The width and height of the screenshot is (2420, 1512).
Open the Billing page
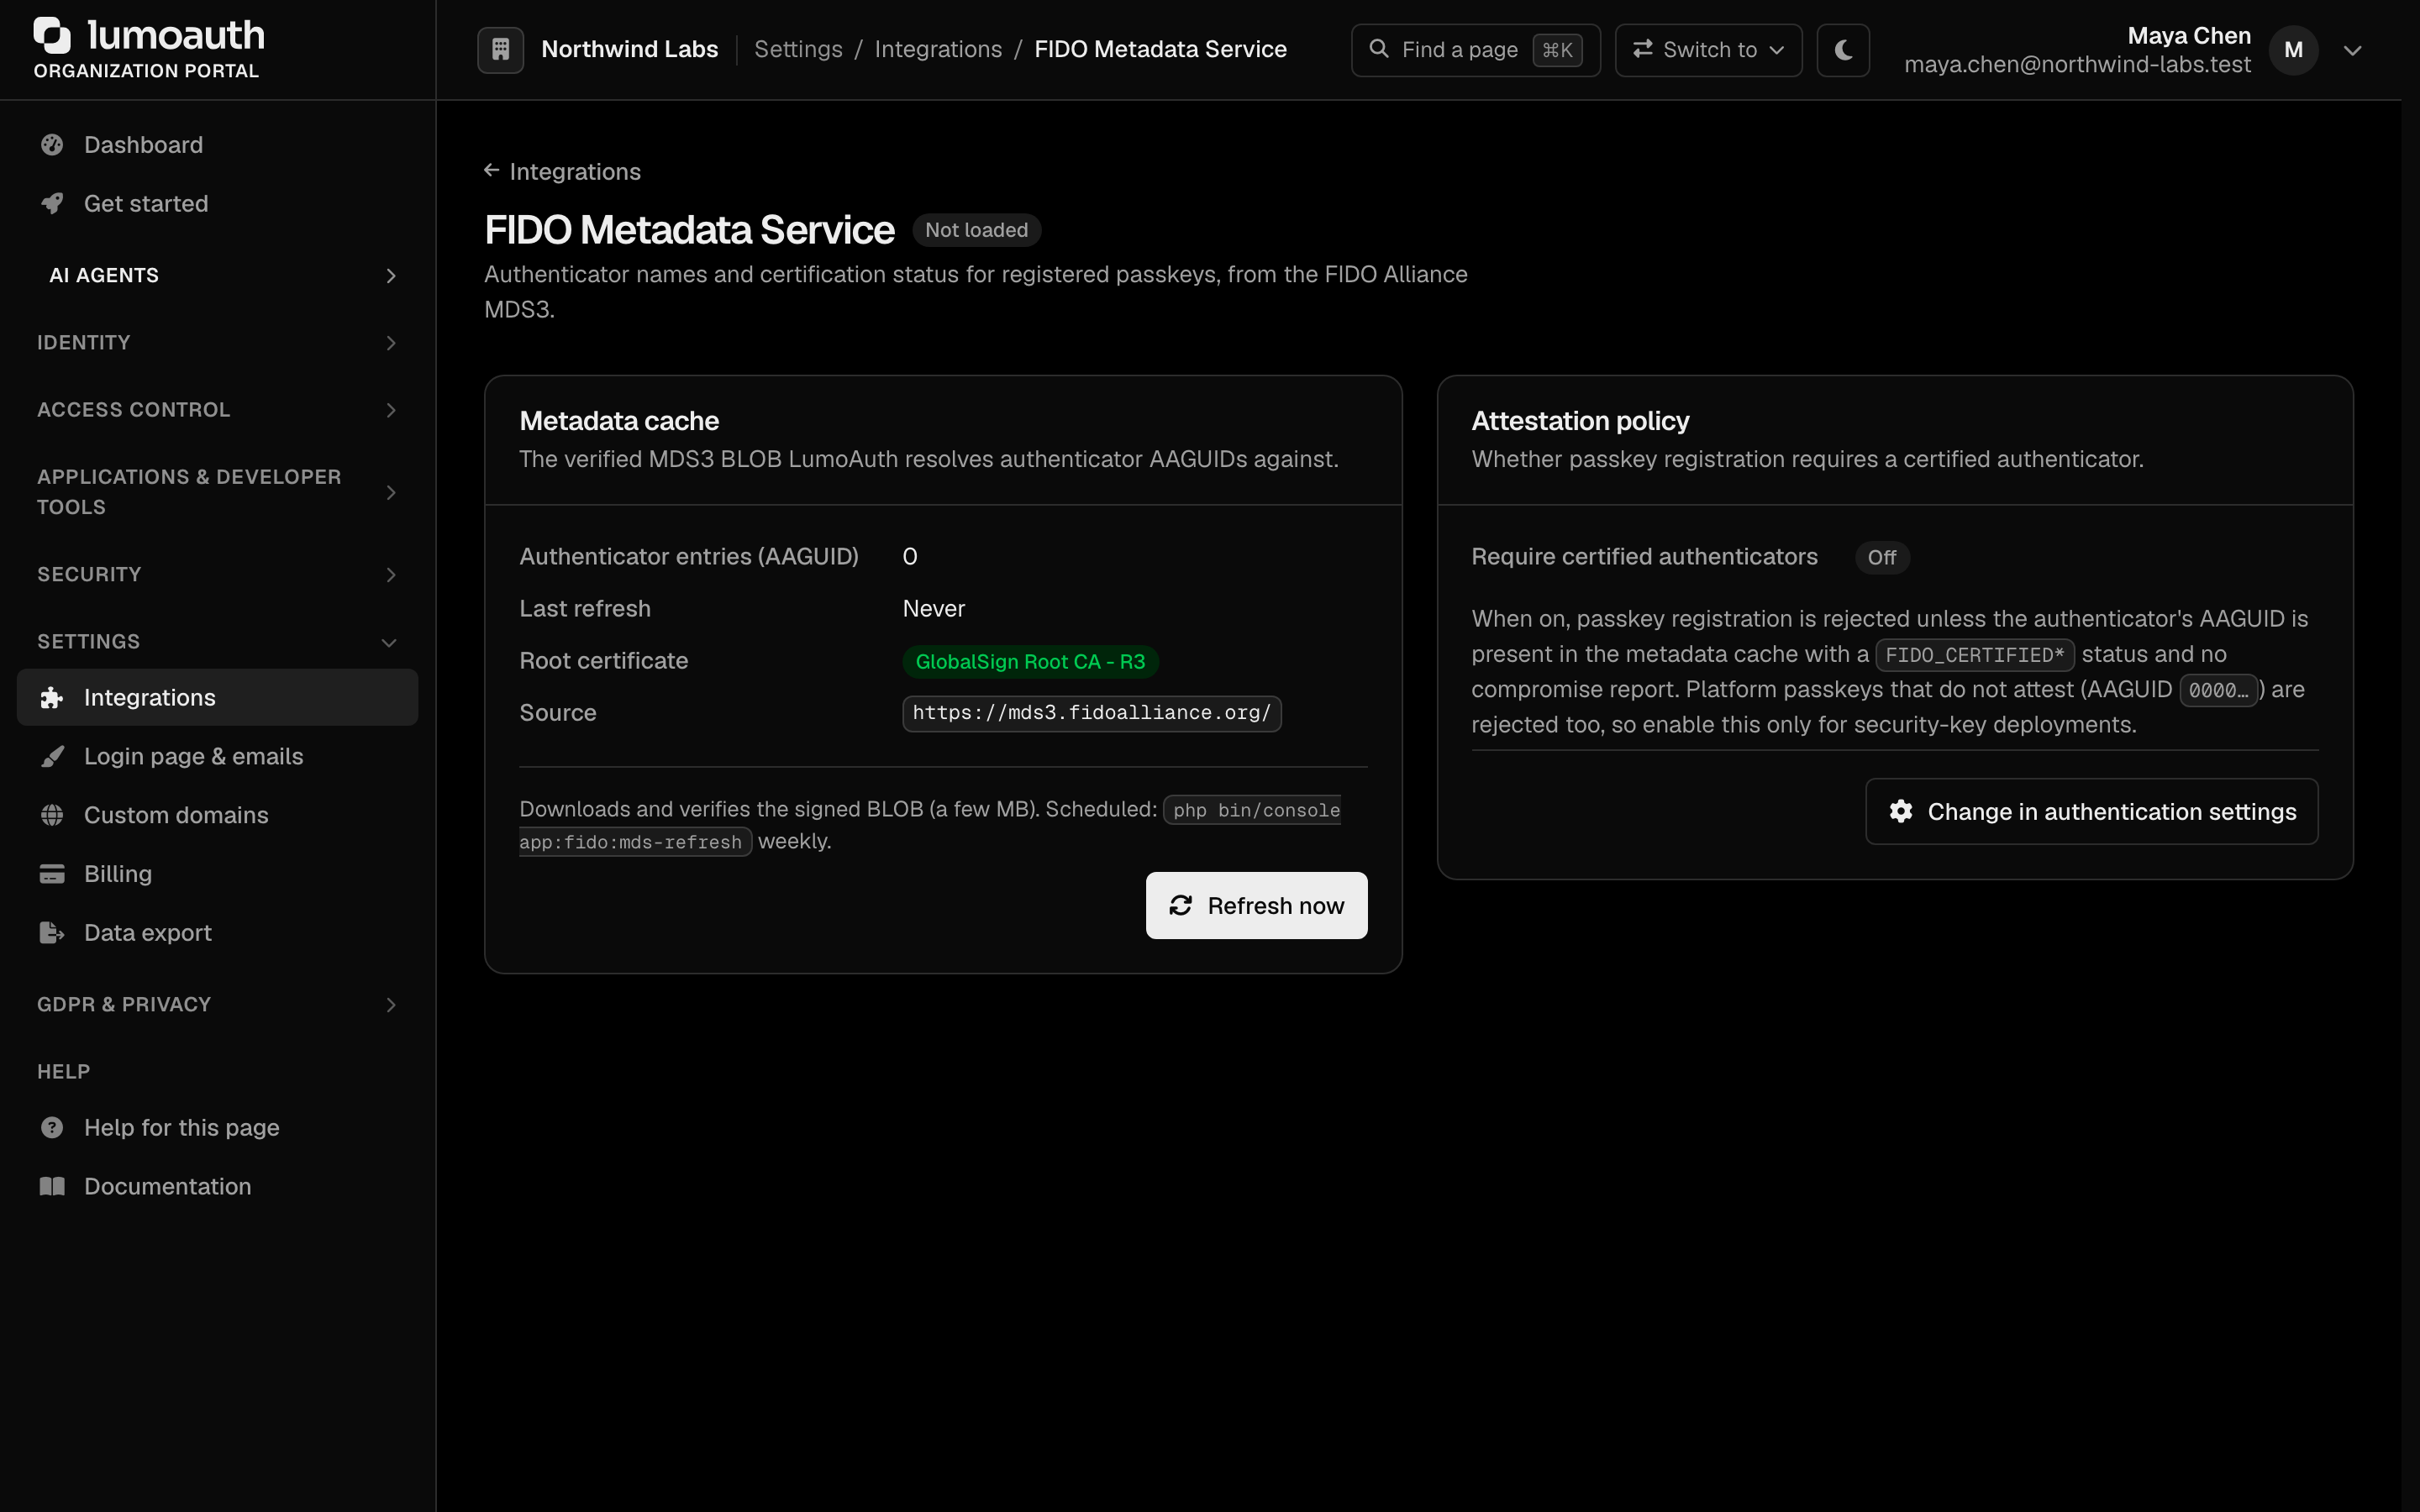(218, 874)
